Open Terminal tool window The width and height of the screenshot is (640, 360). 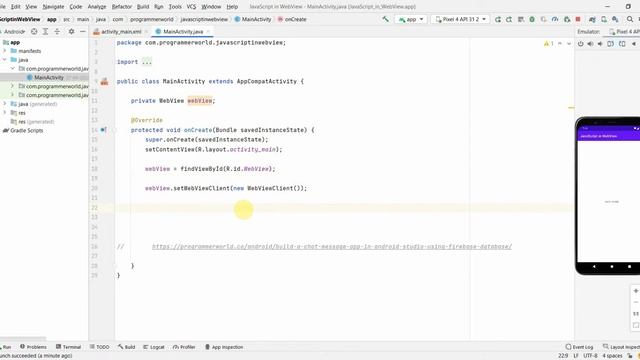[68, 347]
